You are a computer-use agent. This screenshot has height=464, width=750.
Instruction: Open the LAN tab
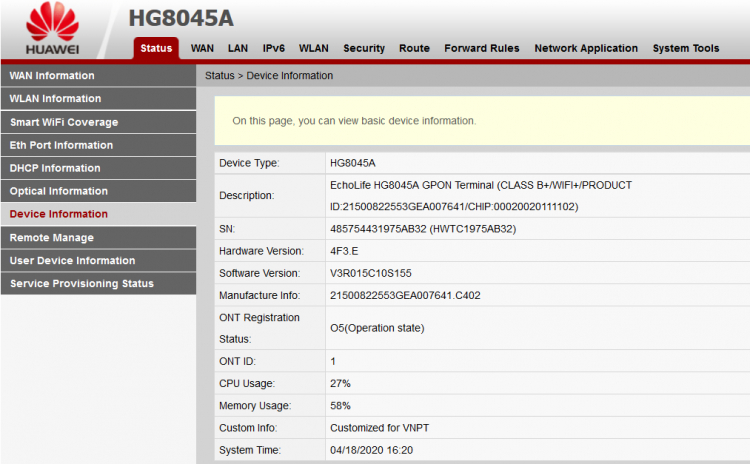tap(238, 48)
